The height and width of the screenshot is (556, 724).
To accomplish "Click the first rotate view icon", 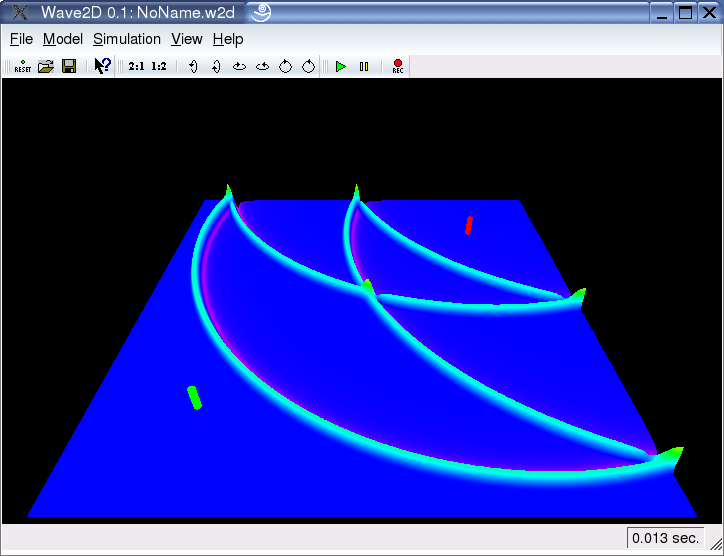I will 192,66.
